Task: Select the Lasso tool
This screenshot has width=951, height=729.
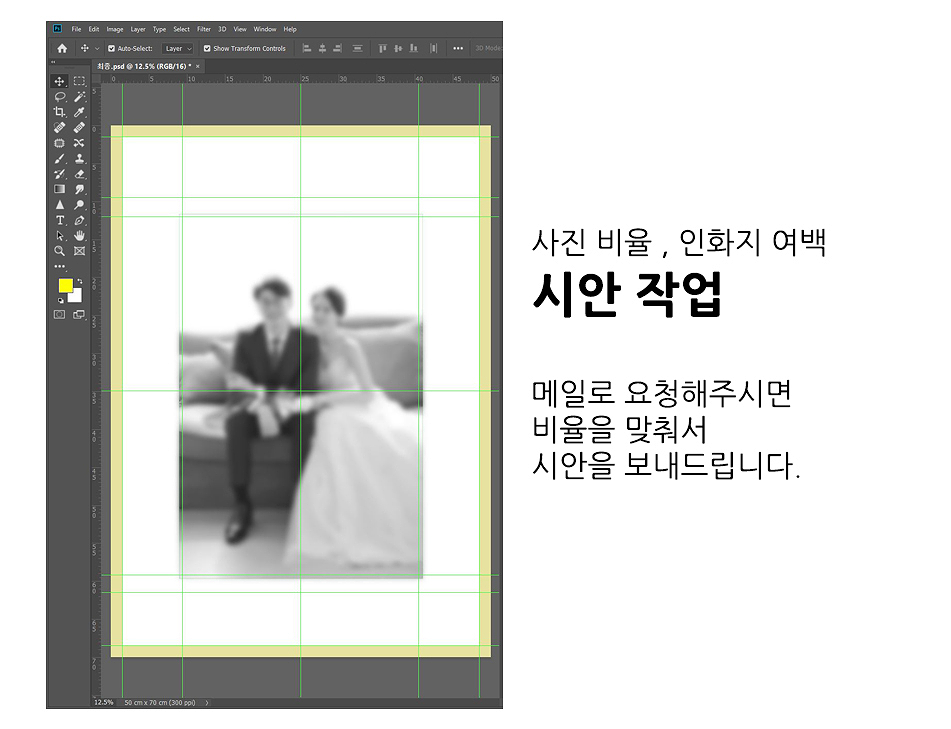Action: click(59, 97)
